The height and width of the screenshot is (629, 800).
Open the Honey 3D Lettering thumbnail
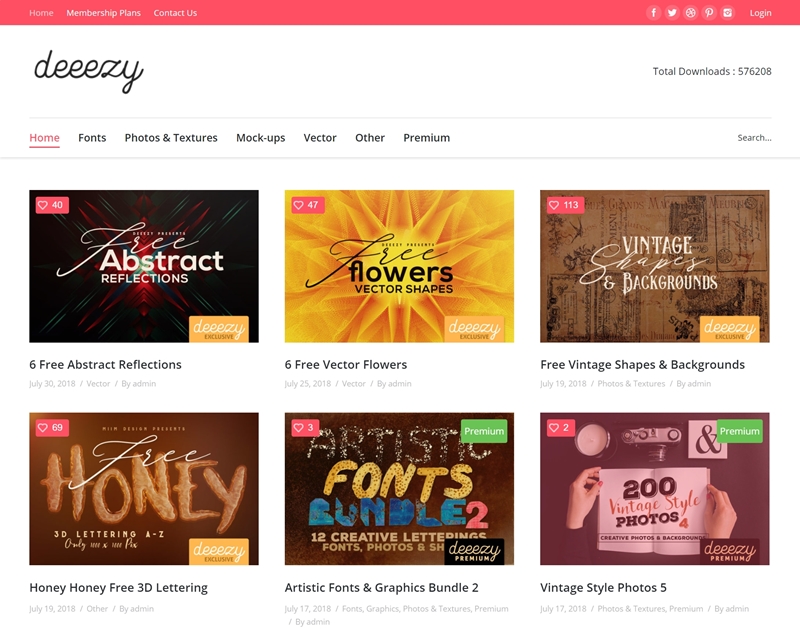point(144,489)
